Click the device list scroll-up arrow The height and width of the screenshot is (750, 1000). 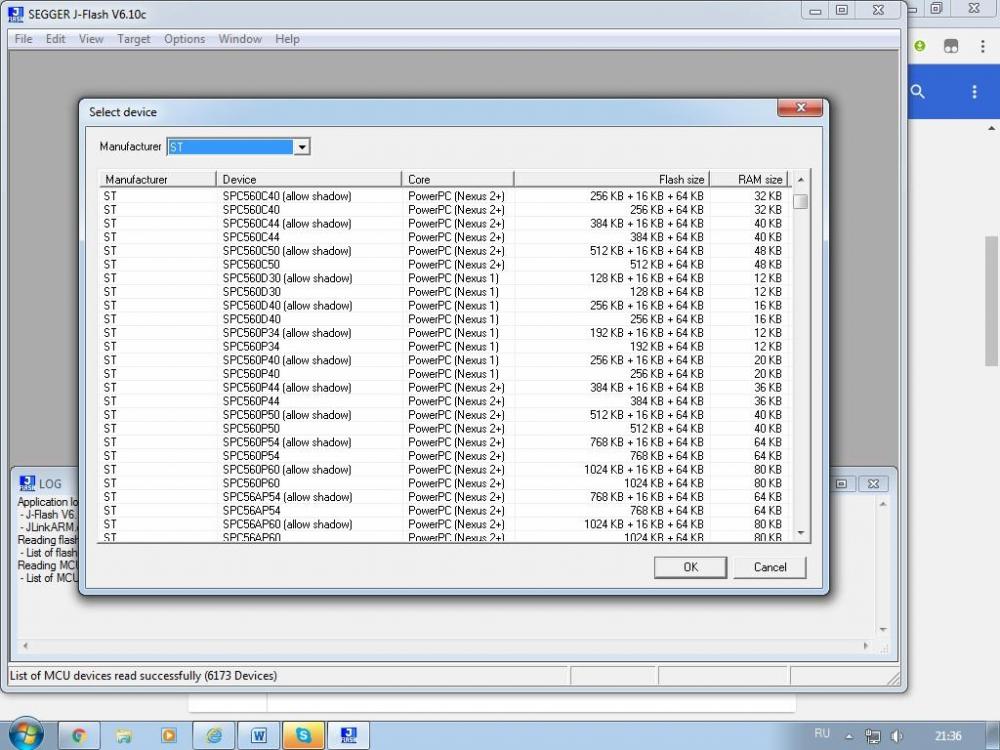(800, 180)
